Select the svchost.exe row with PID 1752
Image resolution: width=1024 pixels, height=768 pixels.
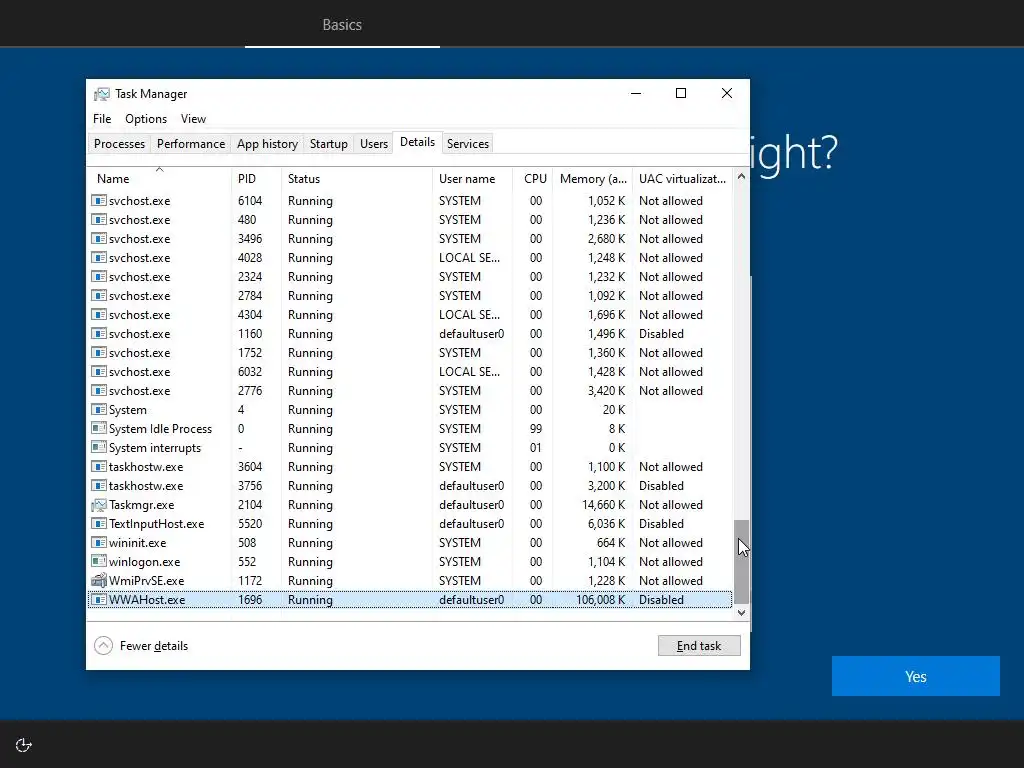410,353
